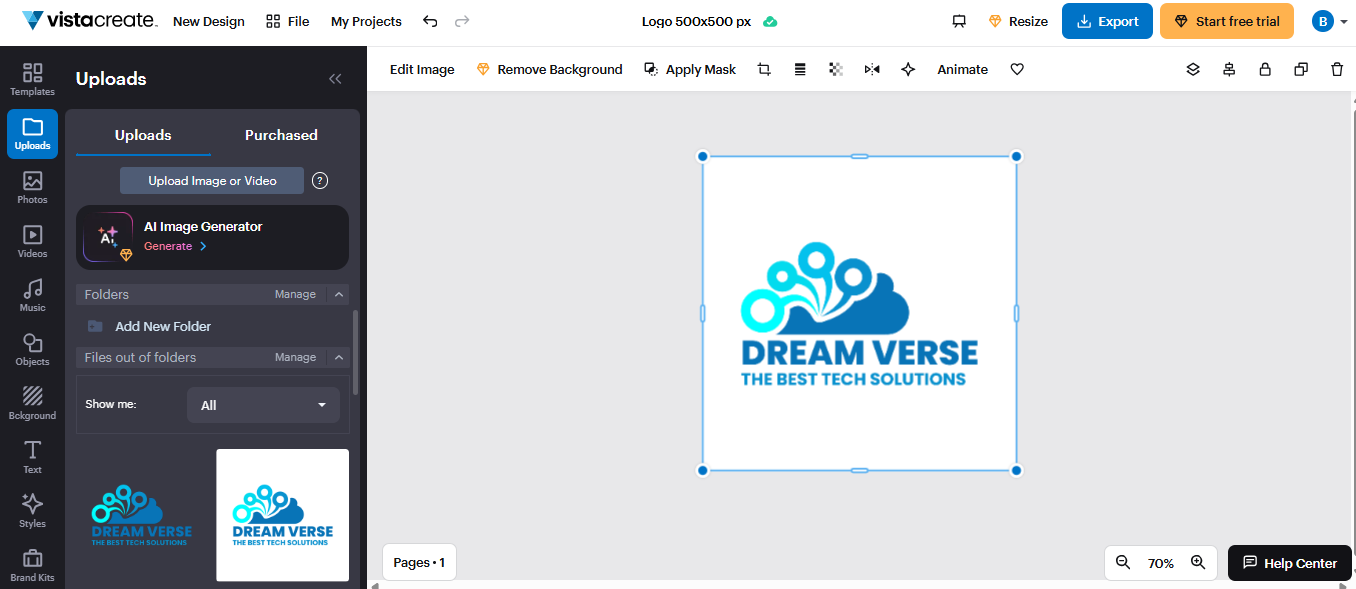This screenshot has height=589, width=1356.
Task: Open the File menu
Action: coord(288,21)
